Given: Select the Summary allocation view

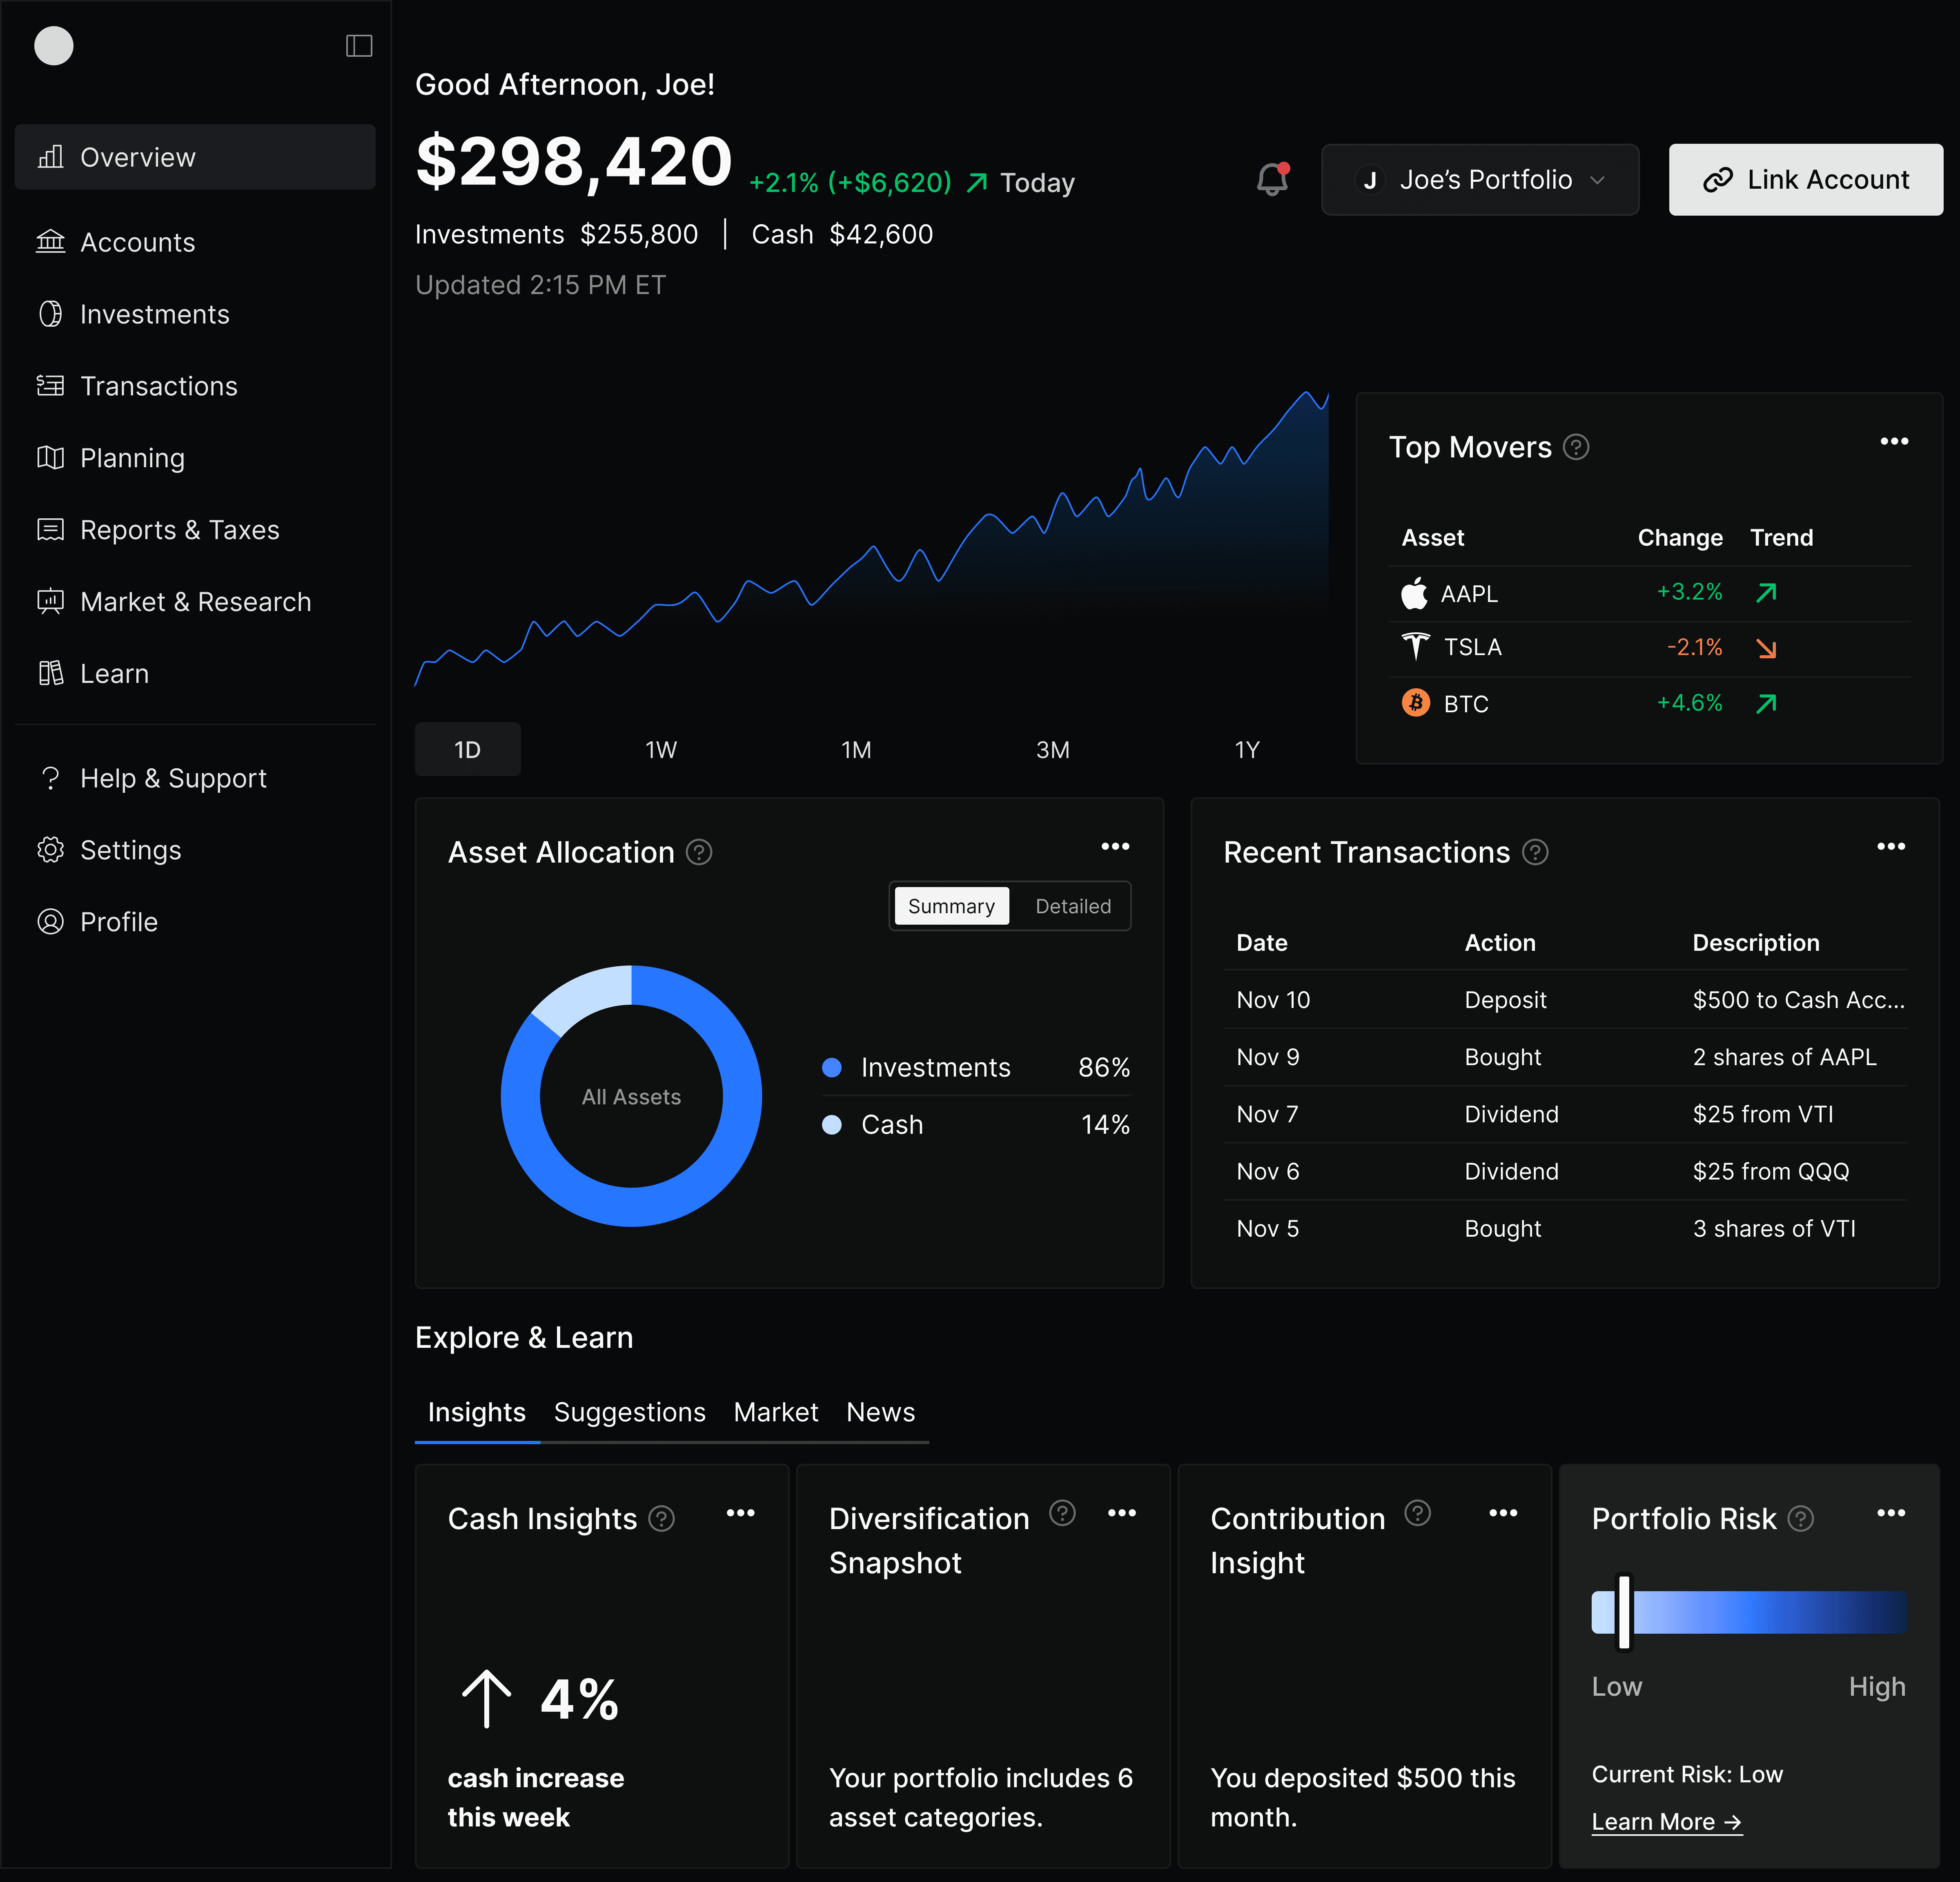Looking at the screenshot, I should [951, 906].
